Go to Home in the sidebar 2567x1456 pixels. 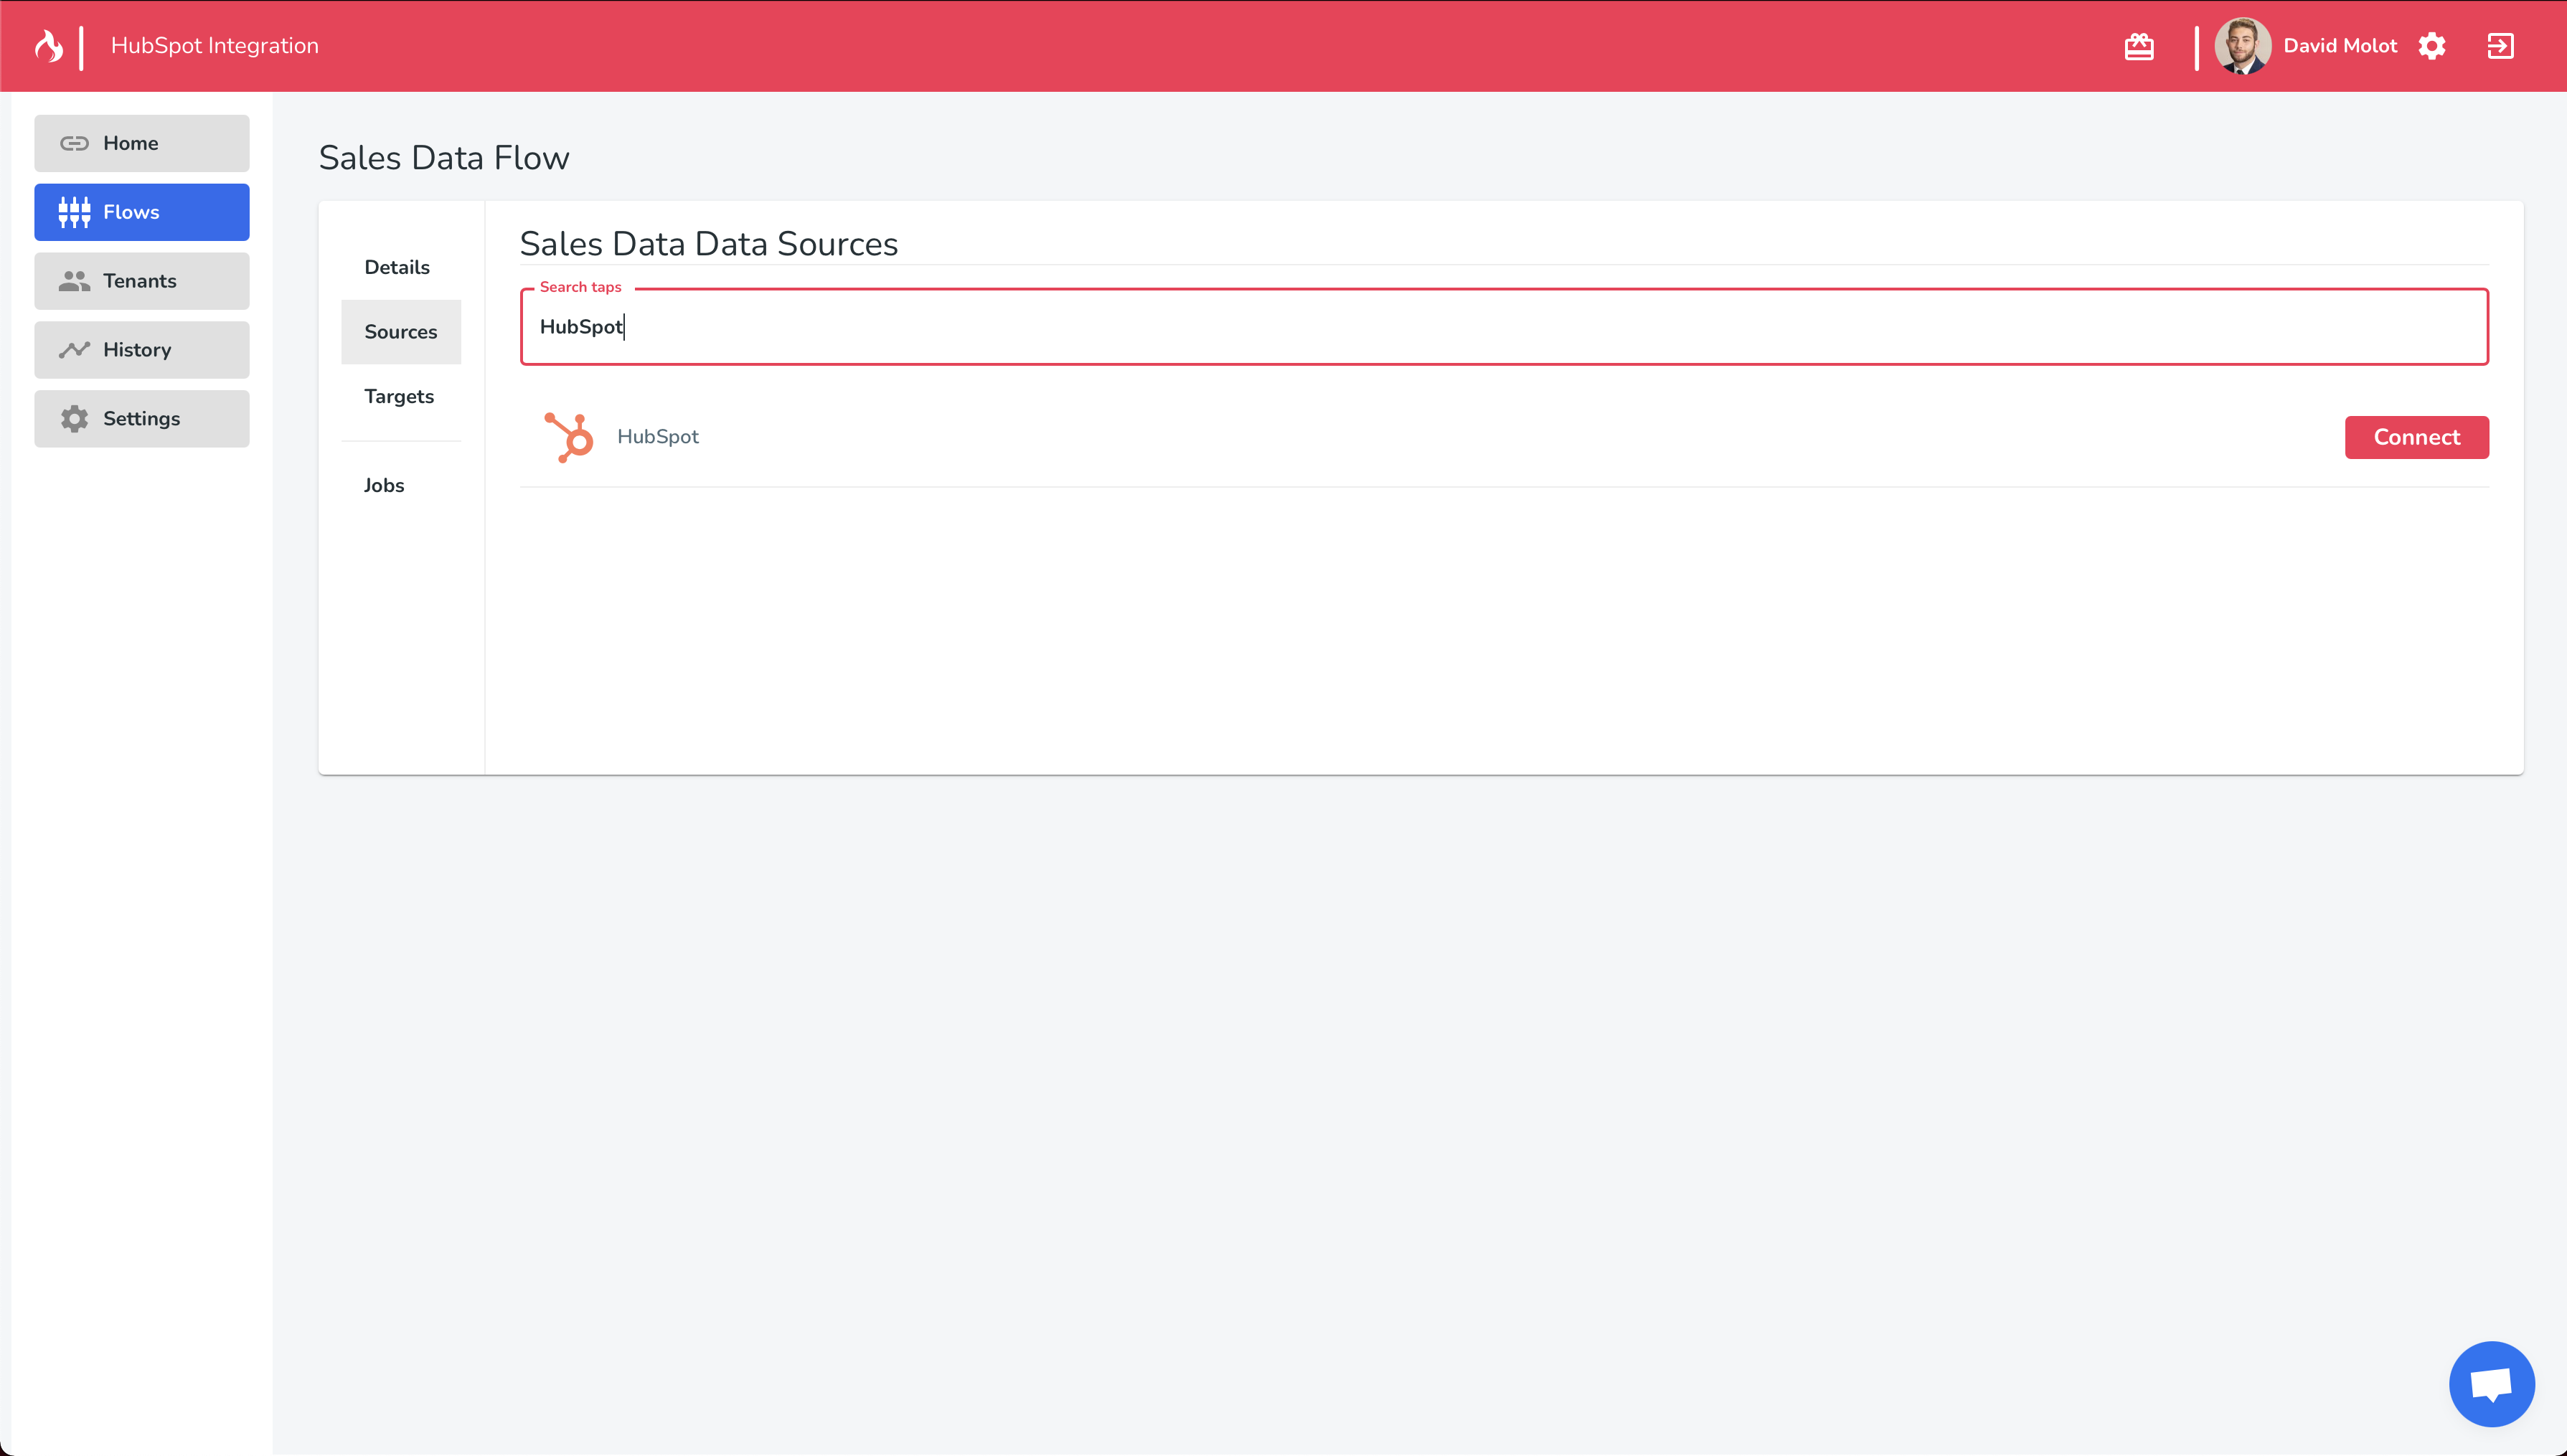142,143
